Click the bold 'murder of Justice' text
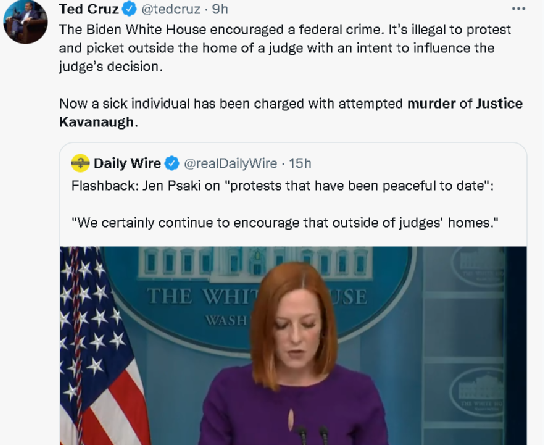The height and width of the screenshot is (445, 554). click(x=465, y=104)
